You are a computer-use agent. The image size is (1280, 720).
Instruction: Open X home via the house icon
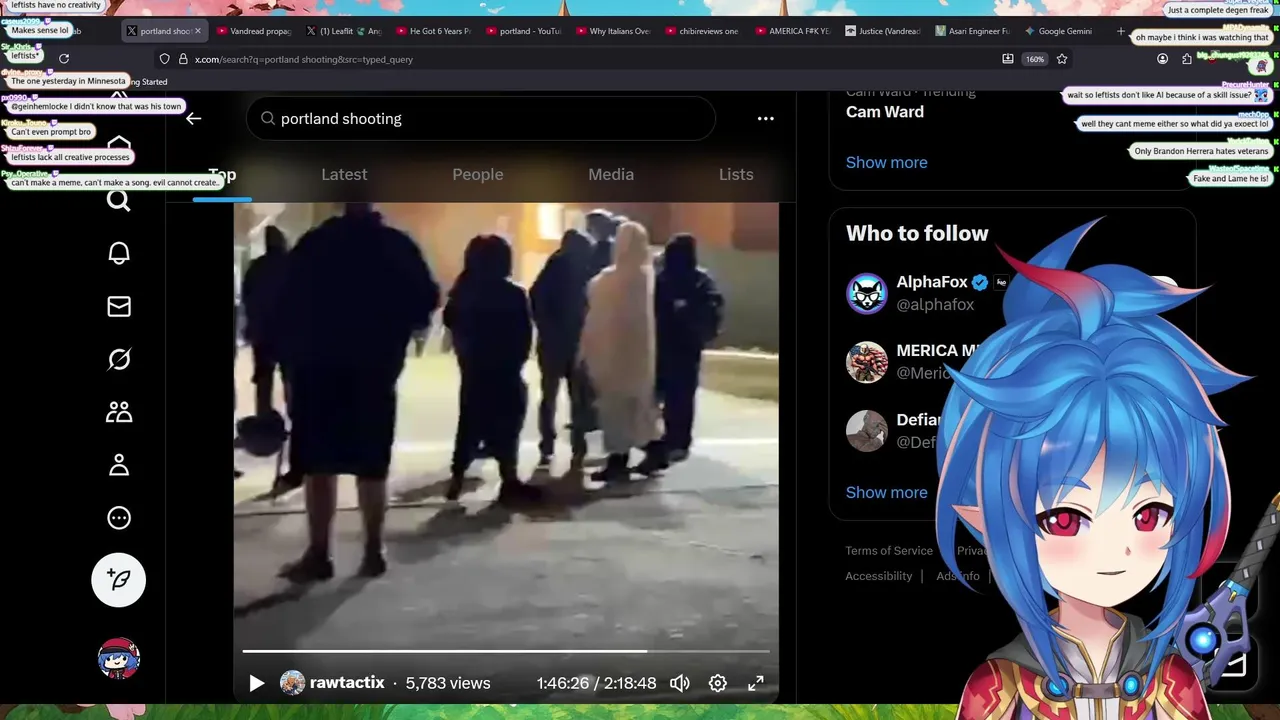pos(119,147)
